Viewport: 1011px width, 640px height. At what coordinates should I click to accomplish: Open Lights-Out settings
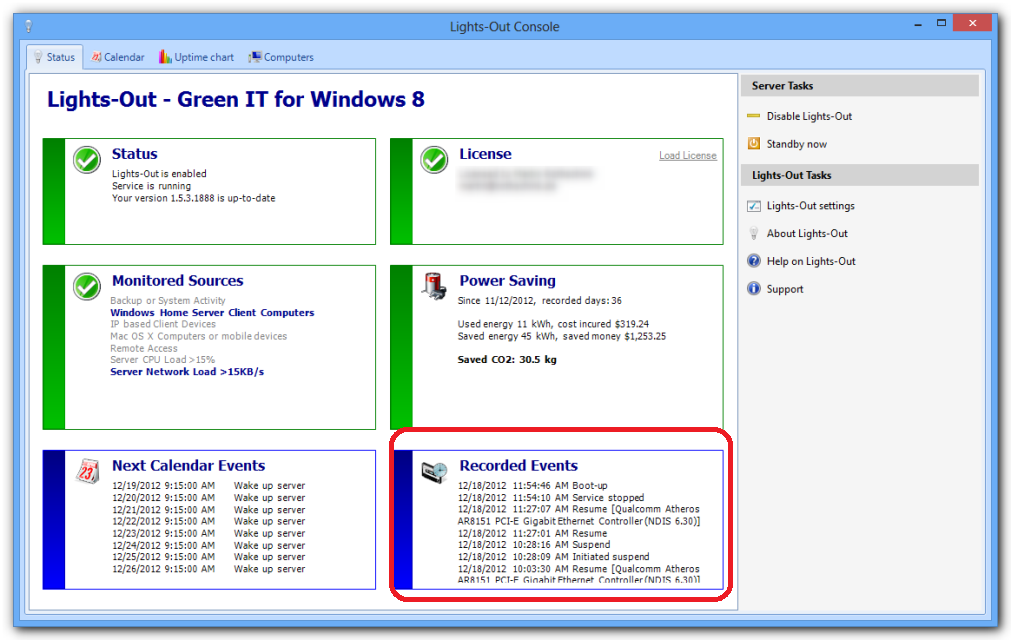[810, 206]
